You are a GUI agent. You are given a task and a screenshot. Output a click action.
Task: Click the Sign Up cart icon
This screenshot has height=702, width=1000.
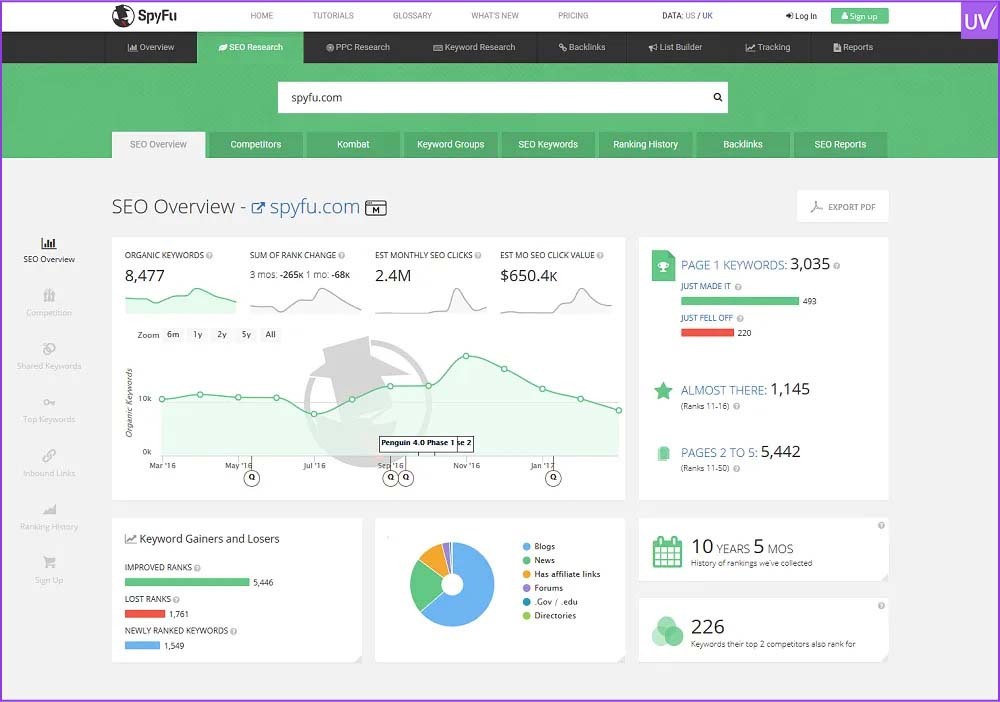[49, 562]
